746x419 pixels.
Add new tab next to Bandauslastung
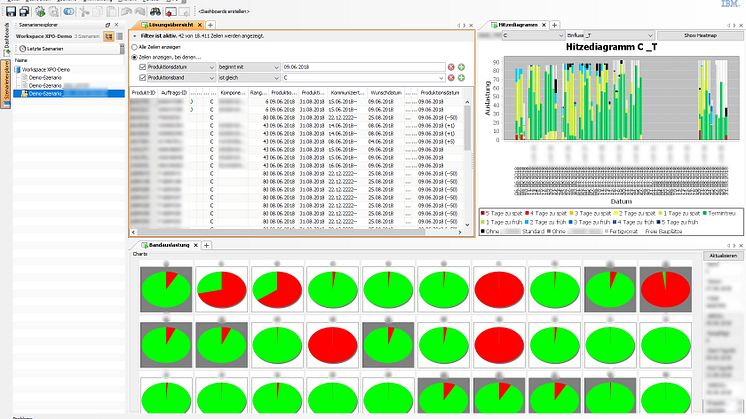pos(206,245)
